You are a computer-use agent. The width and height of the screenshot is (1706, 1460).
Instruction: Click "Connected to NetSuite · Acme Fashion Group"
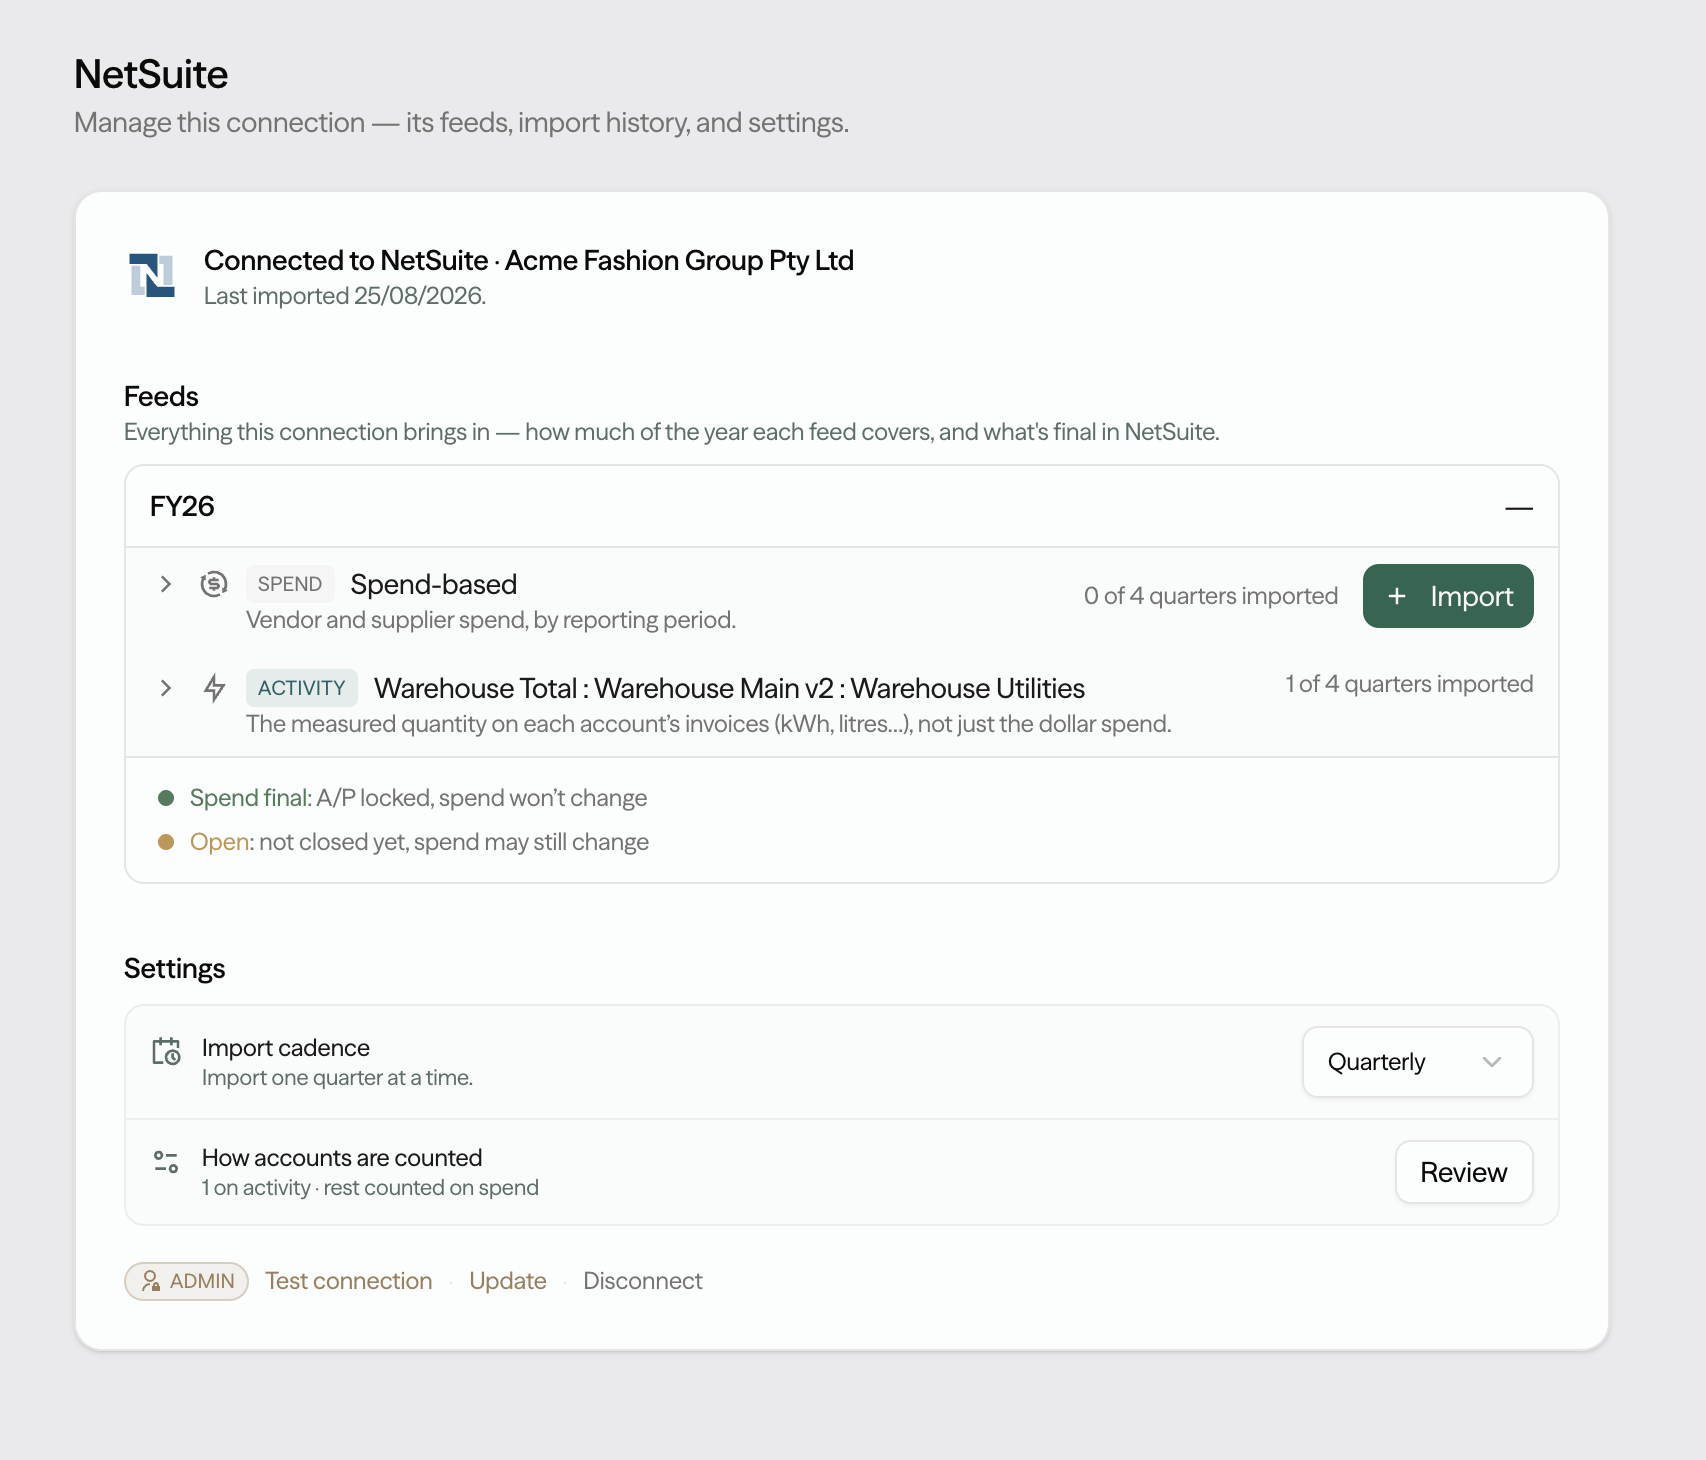point(529,260)
